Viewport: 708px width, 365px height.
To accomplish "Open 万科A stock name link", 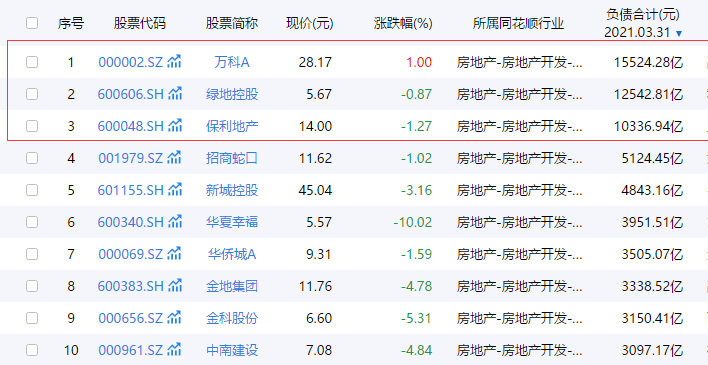I will coord(232,62).
